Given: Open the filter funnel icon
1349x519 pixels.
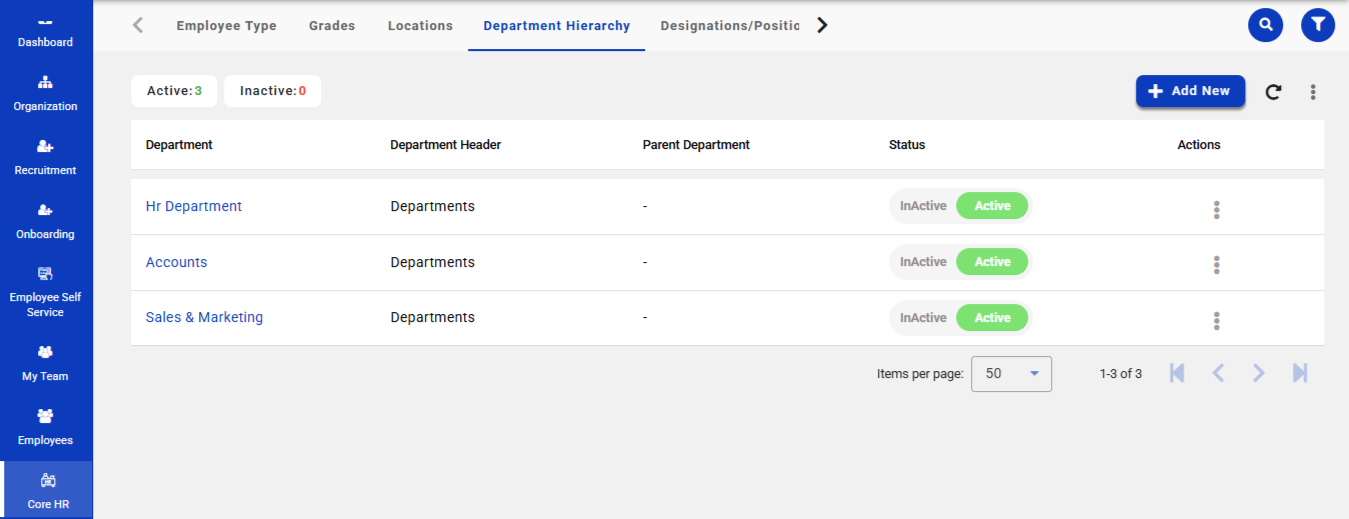Looking at the screenshot, I should (x=1317, y=25).
